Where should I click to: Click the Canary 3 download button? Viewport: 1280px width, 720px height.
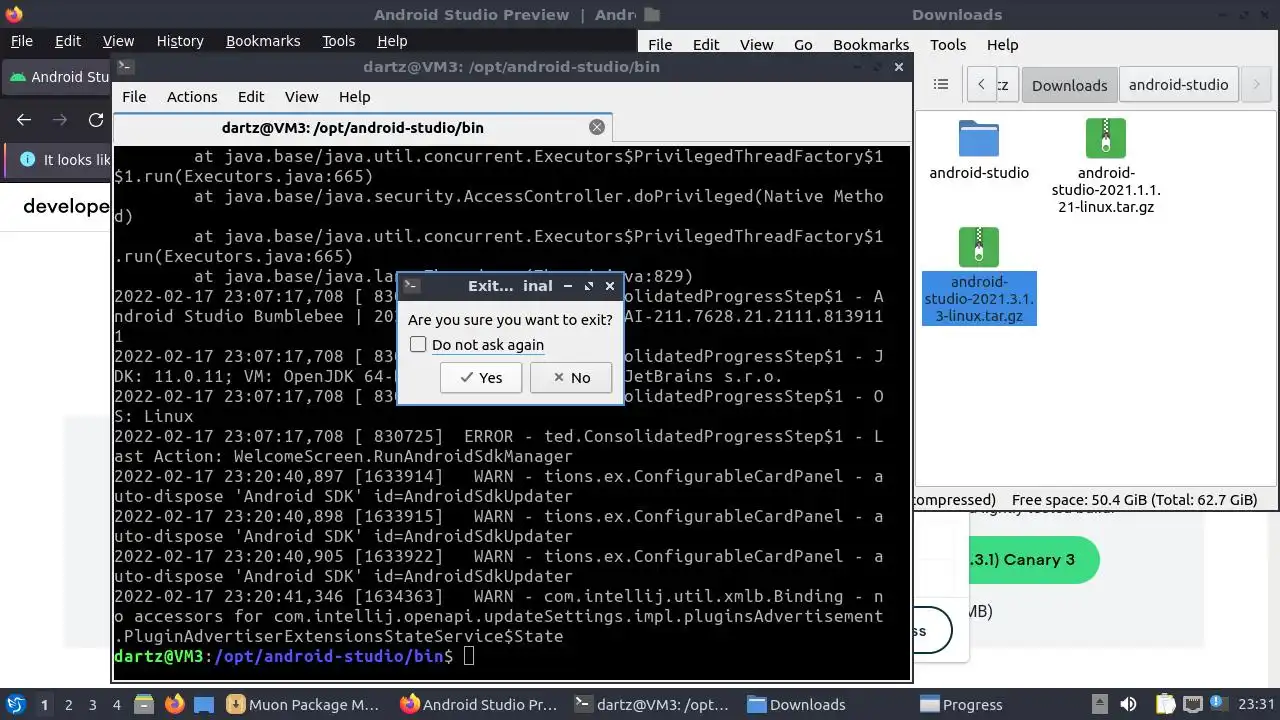click(x=1032, y=559)
